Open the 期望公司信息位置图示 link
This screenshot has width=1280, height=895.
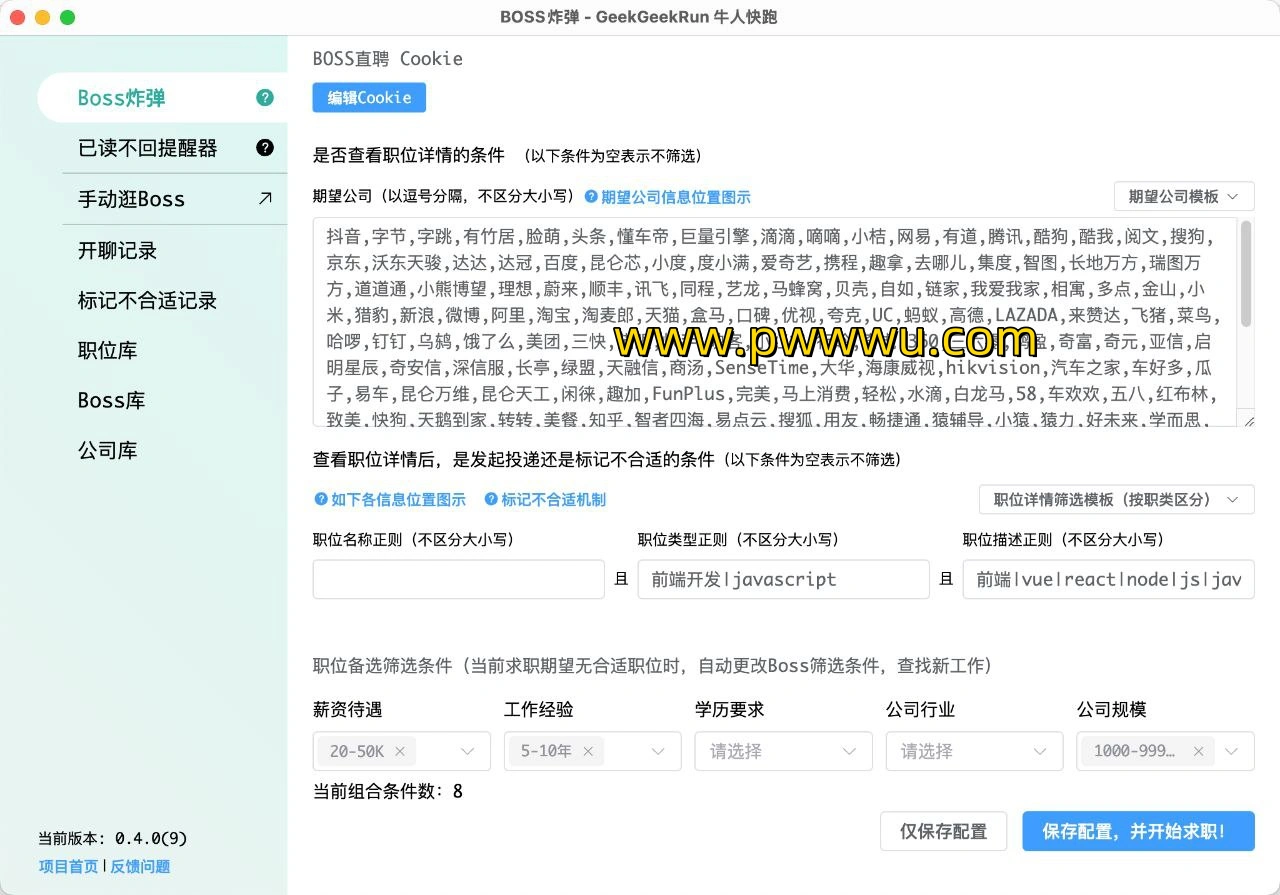coord(675,197)
